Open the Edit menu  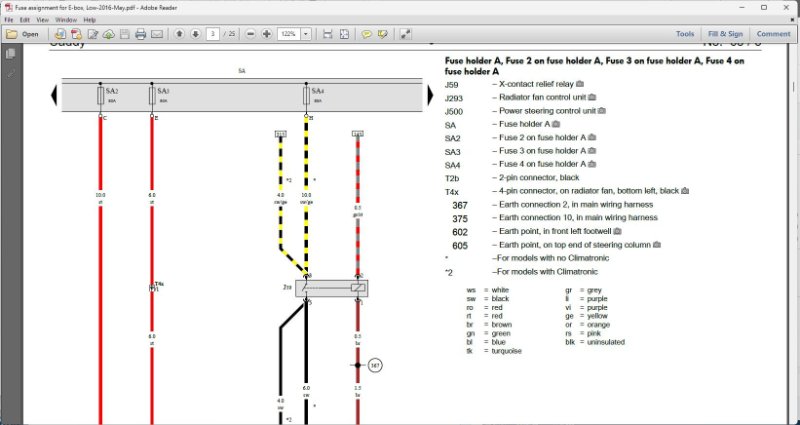tap(24, 20)
